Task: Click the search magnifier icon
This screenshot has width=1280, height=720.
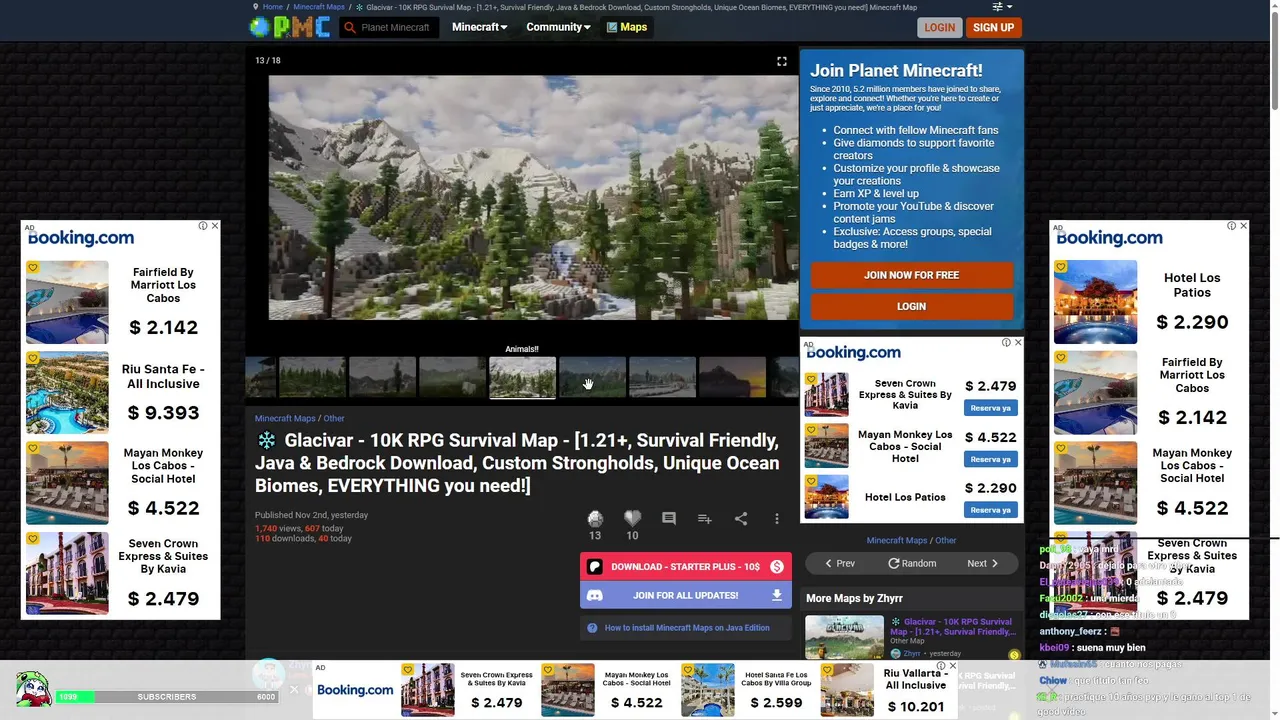Action: coord(350,28)
